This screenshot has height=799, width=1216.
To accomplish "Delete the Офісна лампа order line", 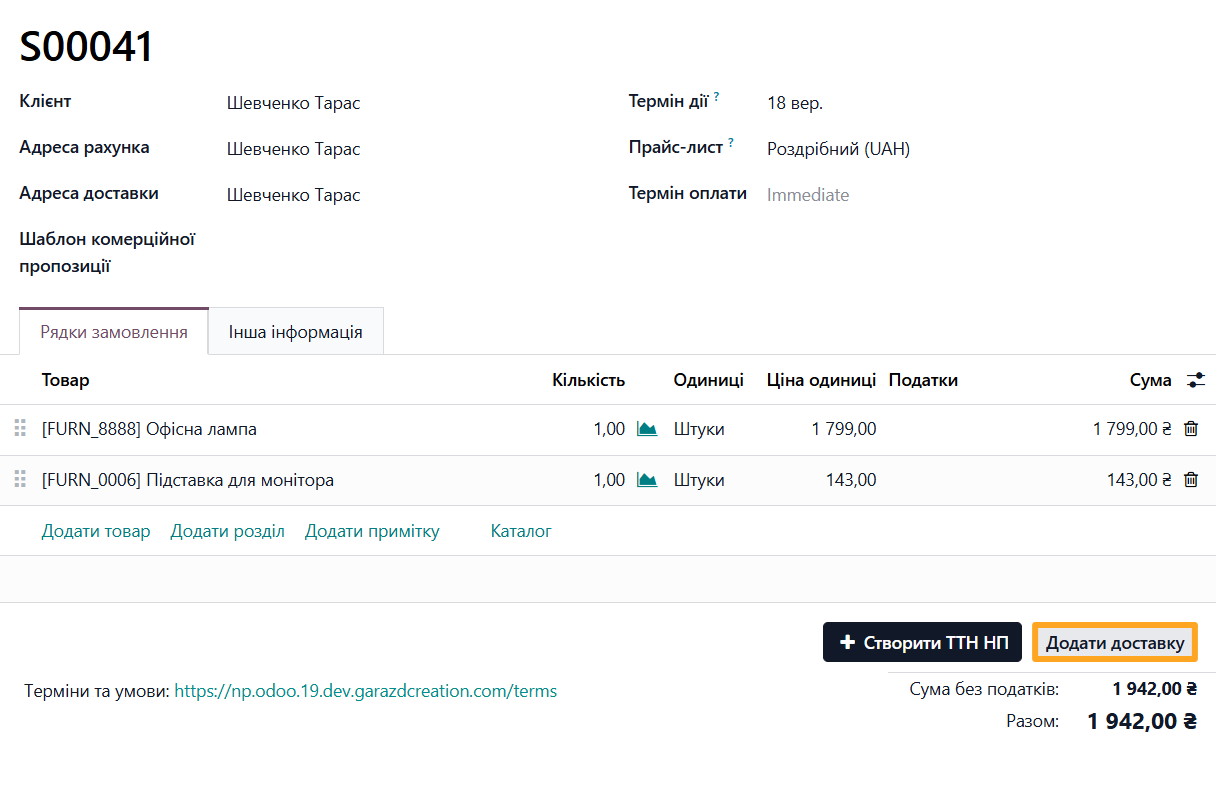I will (x=1190, y=429).
